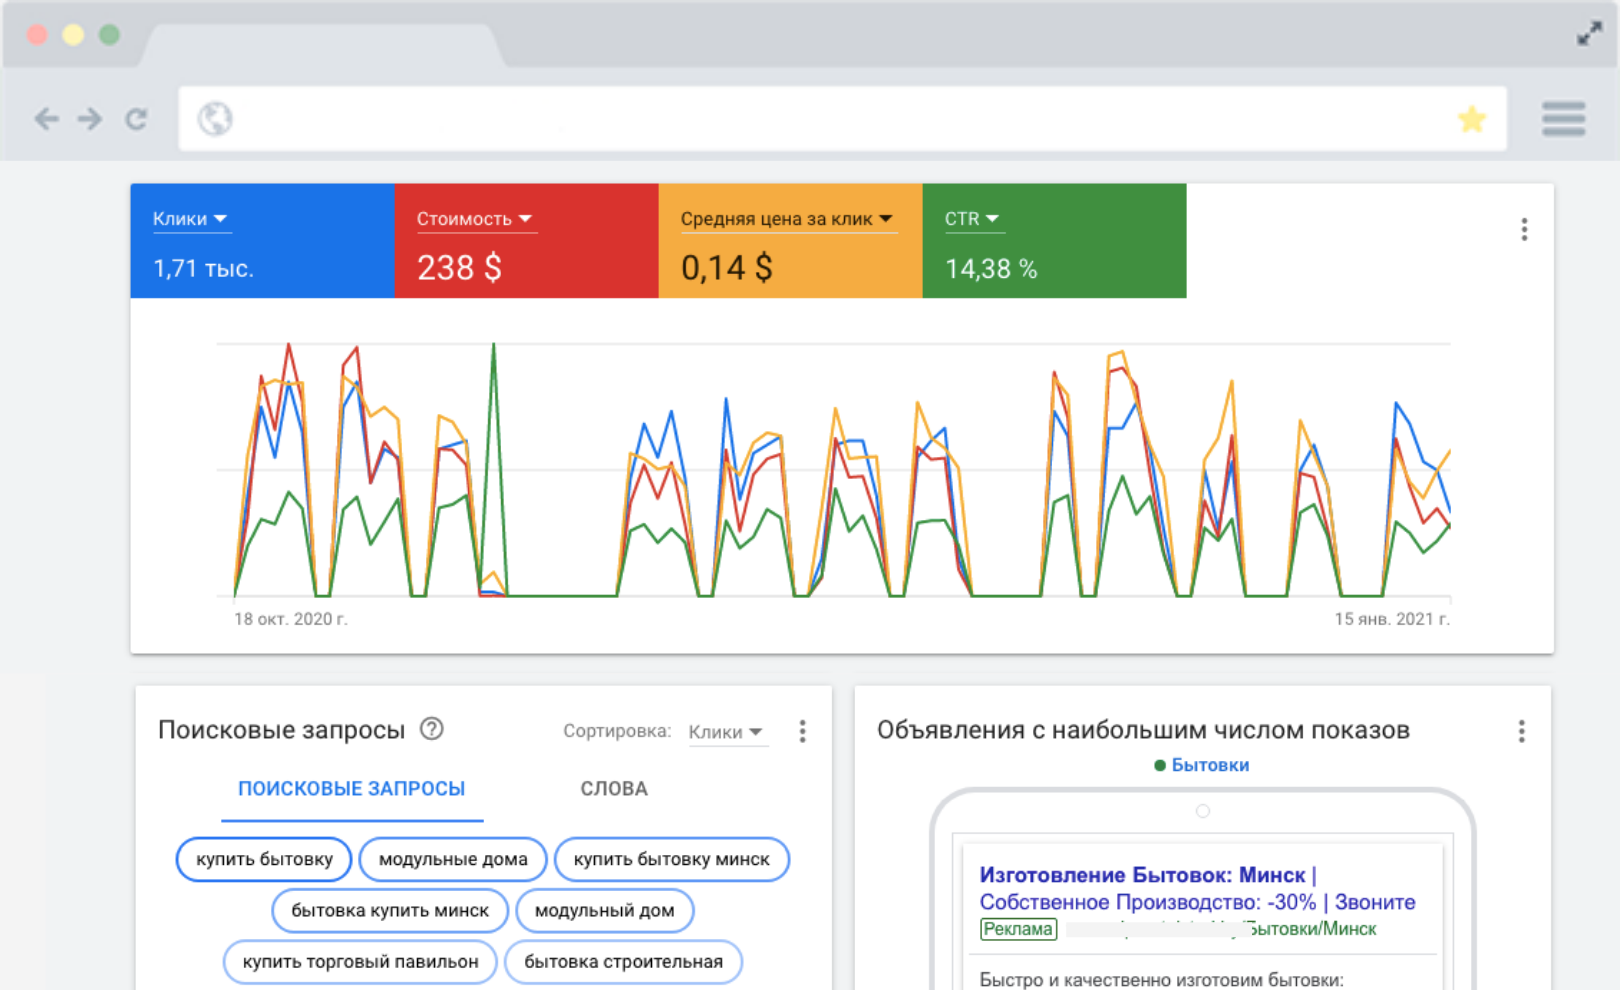Image resolution: width=1620 pixels, height=990 pixels.
Task: Reload the page with the refresh icon
Action: point(136,119)
